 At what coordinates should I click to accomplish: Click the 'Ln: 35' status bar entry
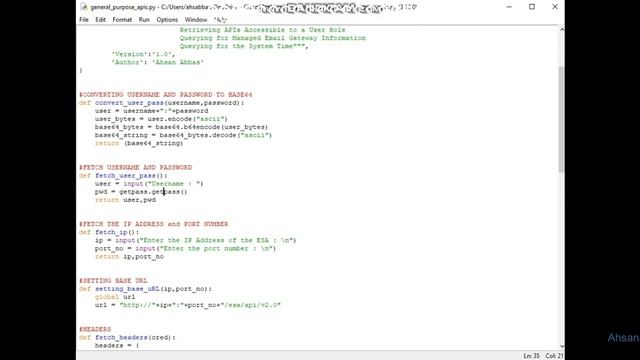point(531,356)
